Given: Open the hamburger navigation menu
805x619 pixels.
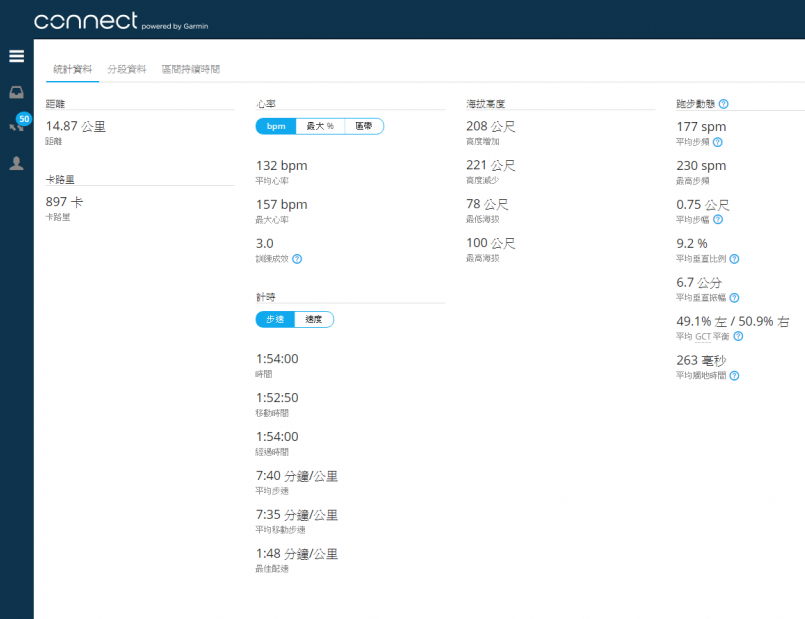Looking at the screenshot, I should click(16, 56).
